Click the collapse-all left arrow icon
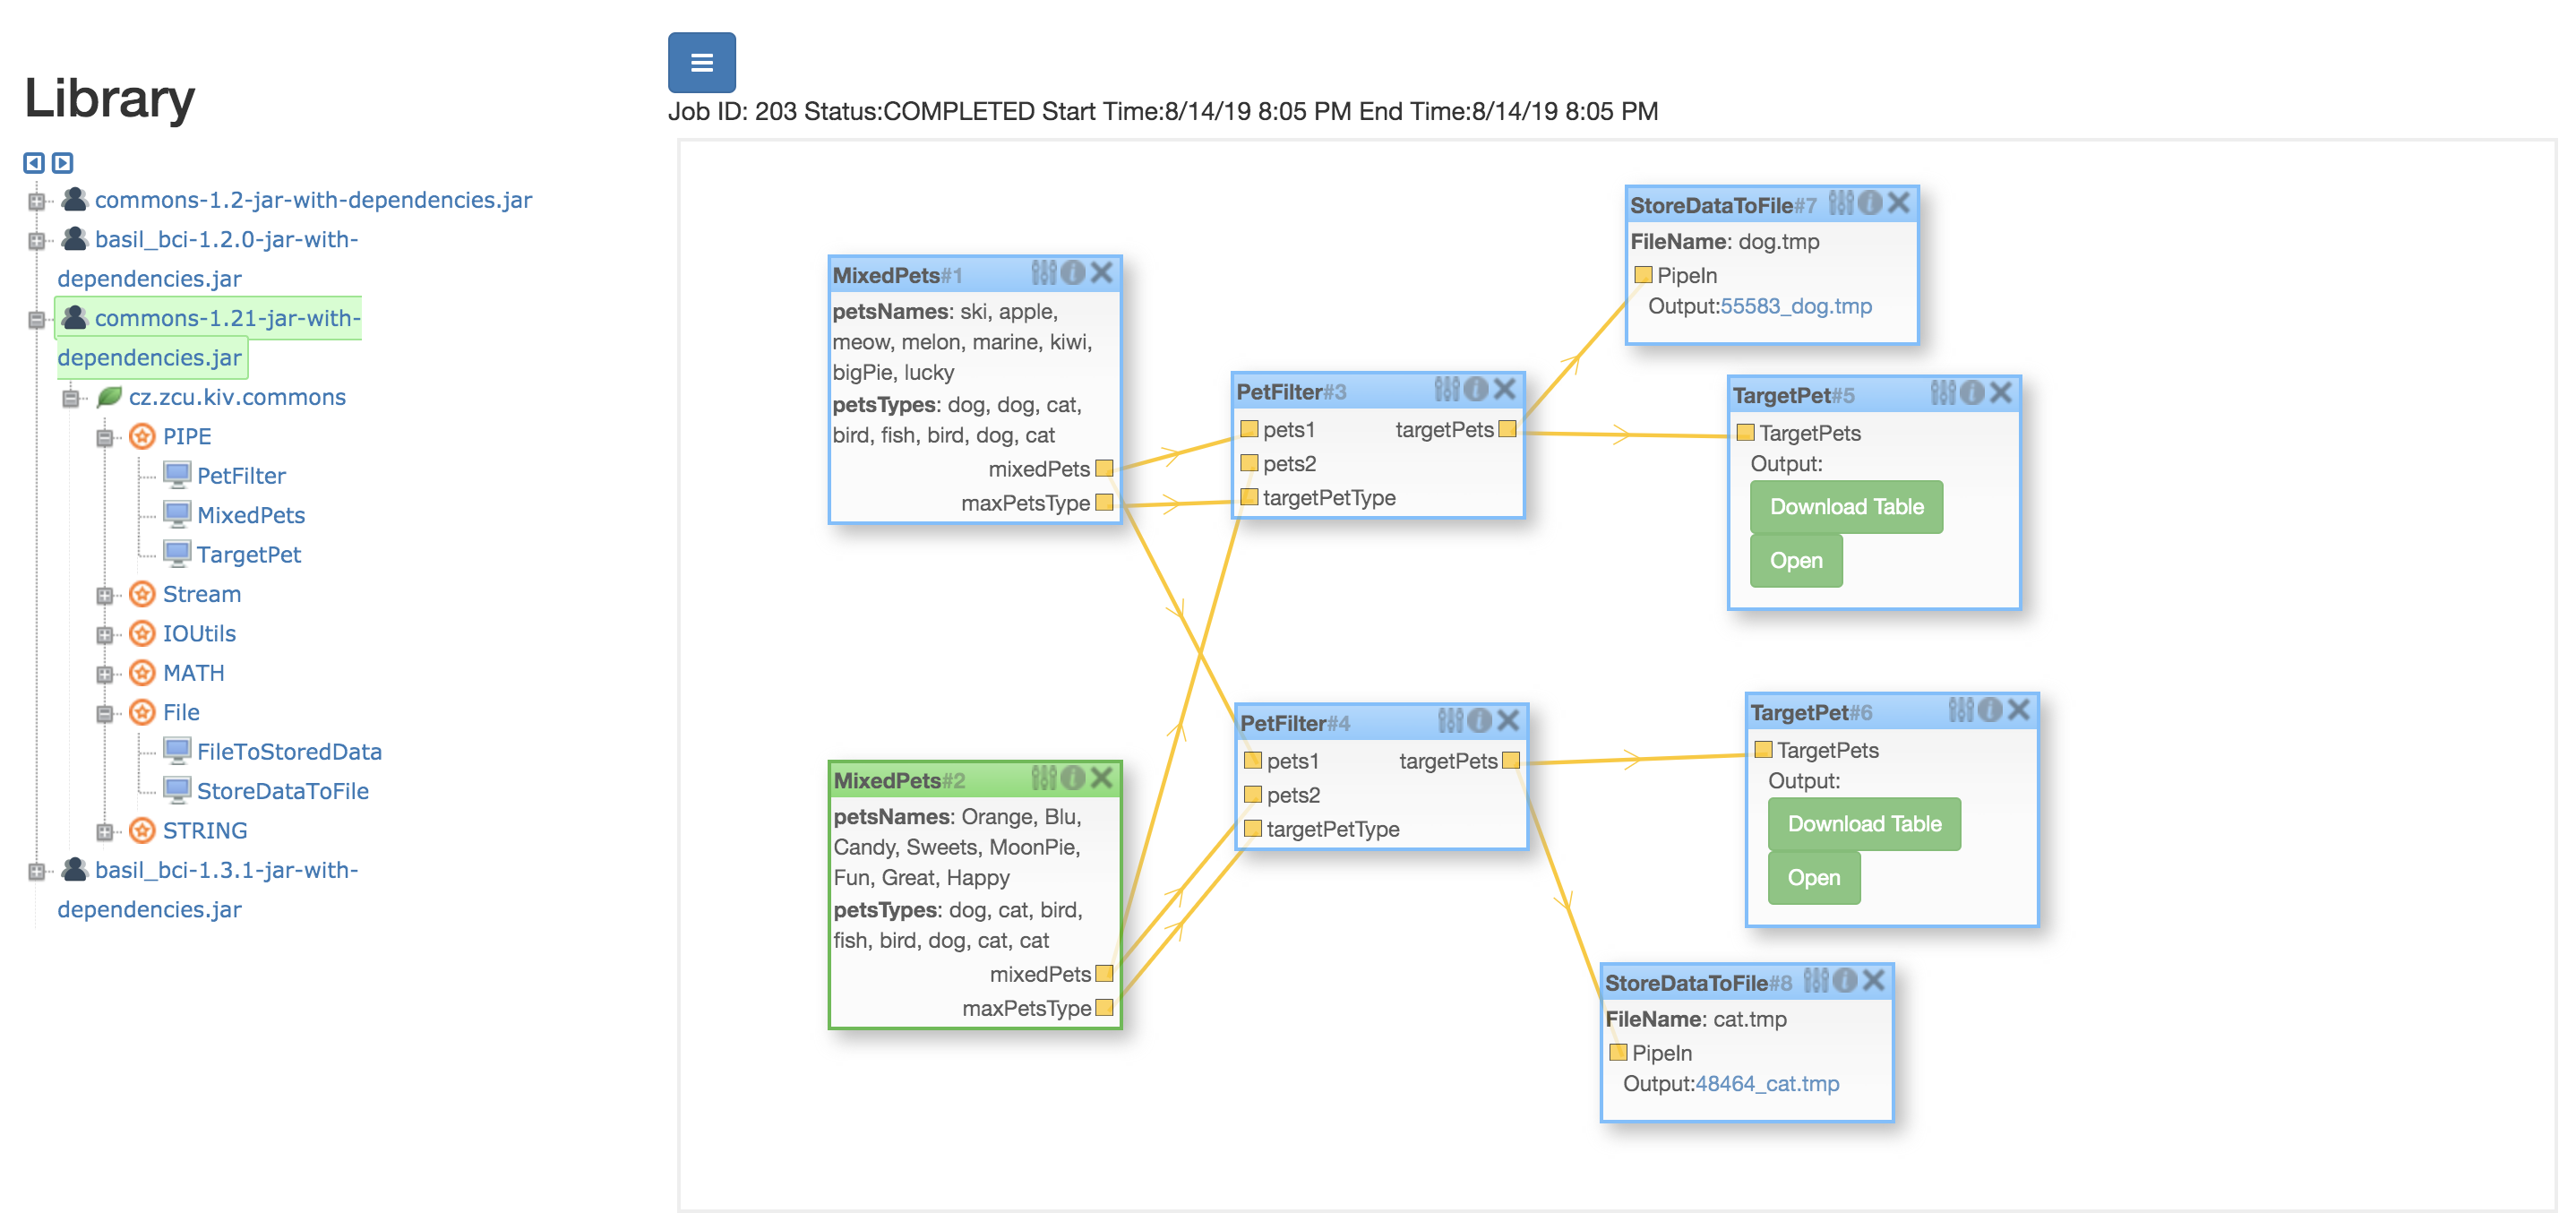 (x=34, y=162)
